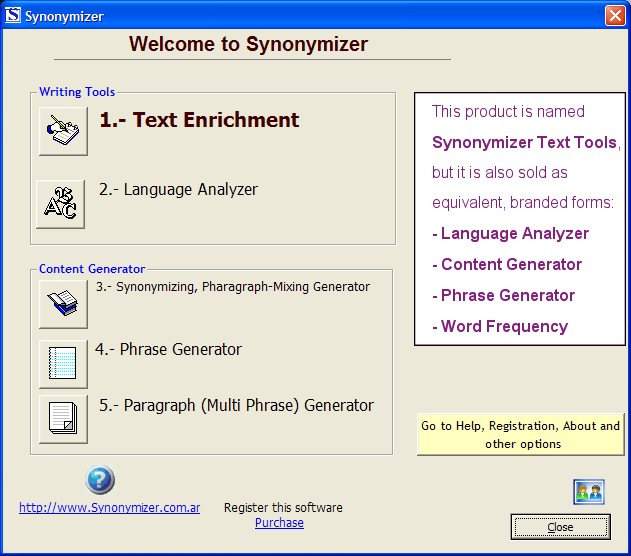Open the Text Enrichment tool icon

click(x=63, y=131)
